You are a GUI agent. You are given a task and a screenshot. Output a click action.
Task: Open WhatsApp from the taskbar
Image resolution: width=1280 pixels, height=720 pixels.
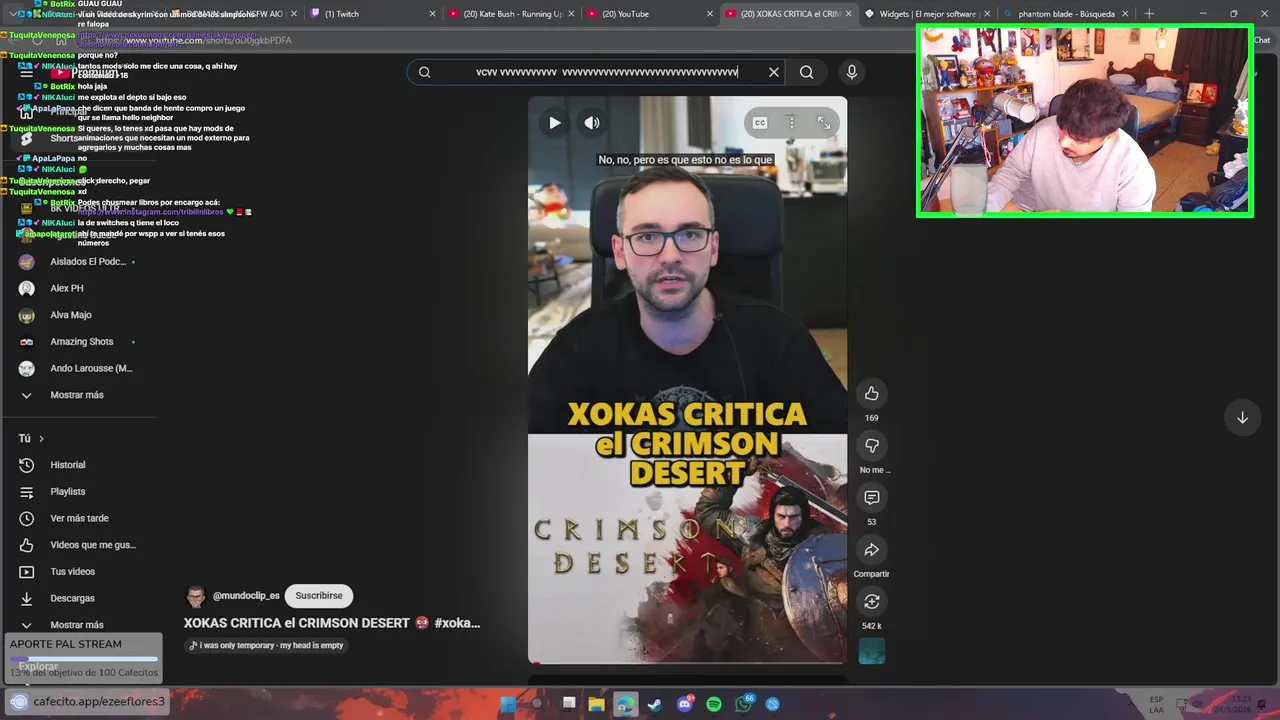click(744, 704)
